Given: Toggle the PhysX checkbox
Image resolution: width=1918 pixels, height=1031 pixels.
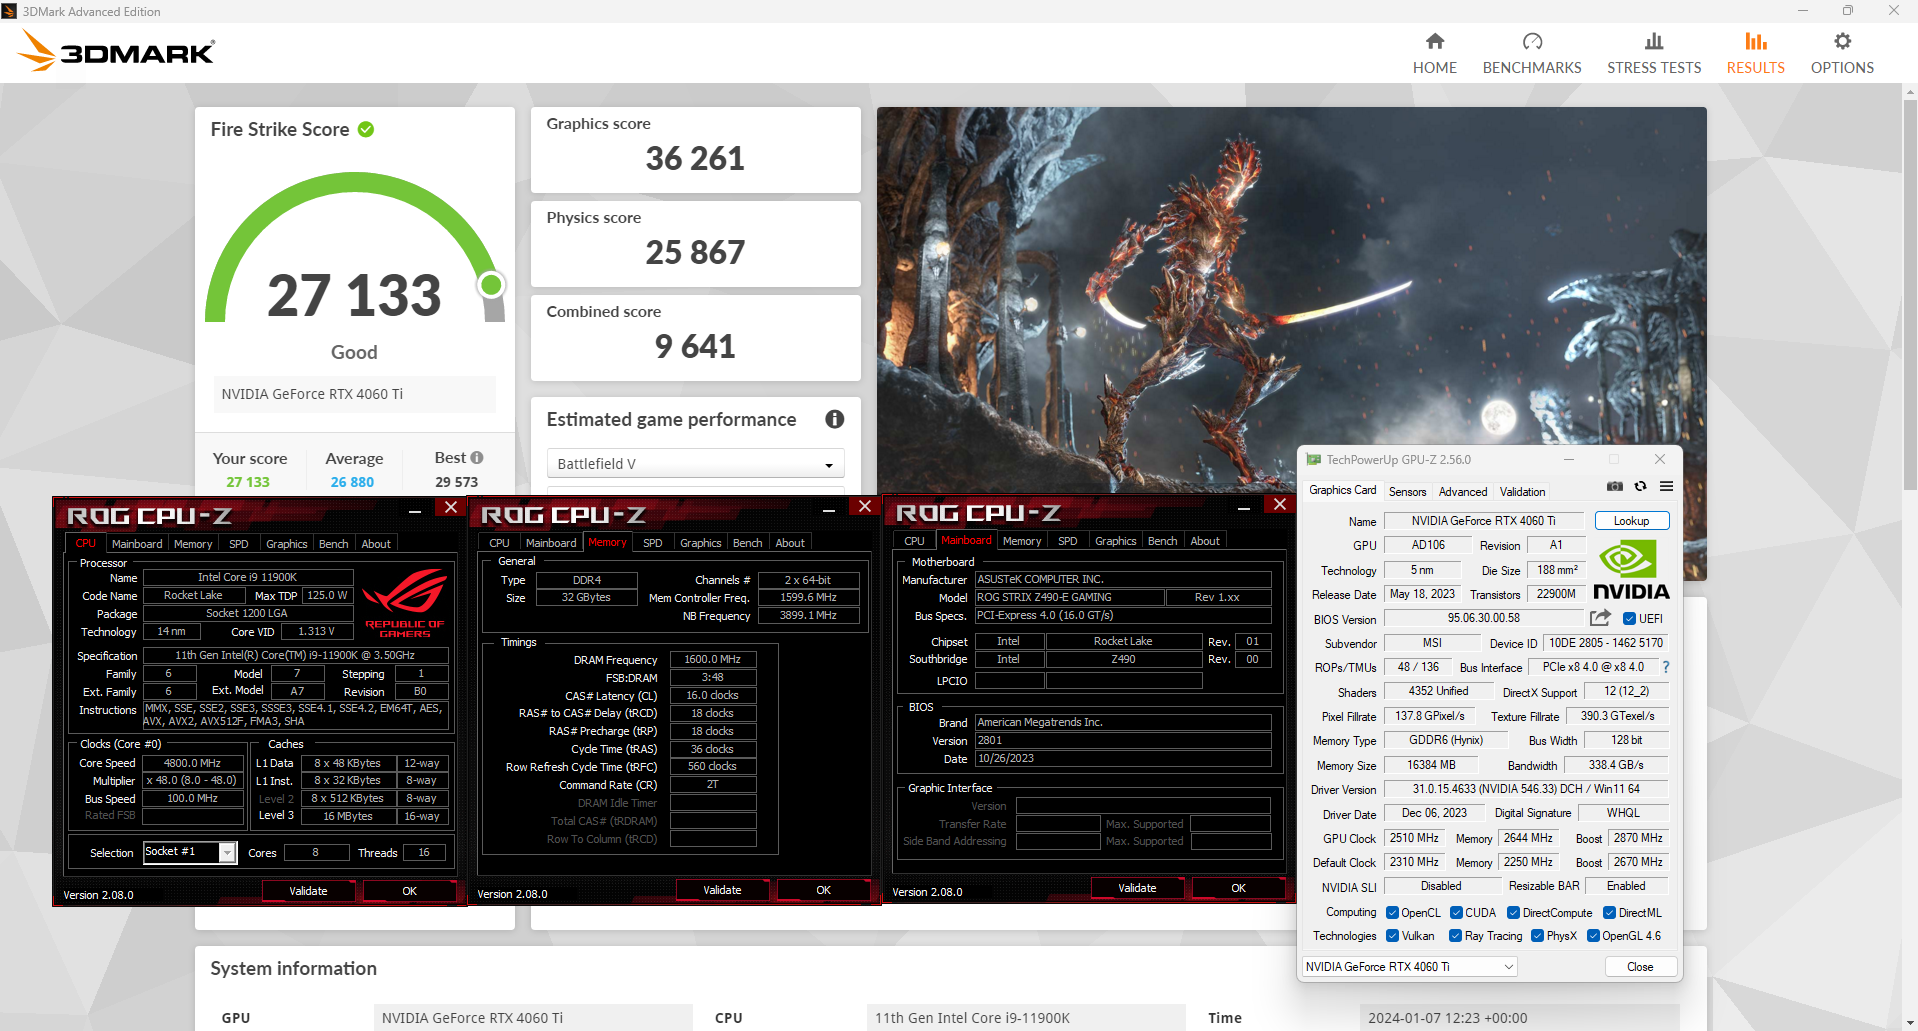Looking at the screenshot, I should pos(1537,936).
